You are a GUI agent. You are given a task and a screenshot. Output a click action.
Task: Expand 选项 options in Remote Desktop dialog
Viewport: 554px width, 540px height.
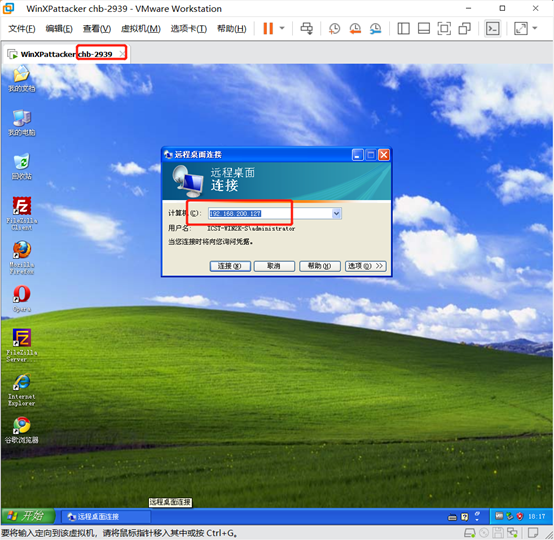coord(365,266)
